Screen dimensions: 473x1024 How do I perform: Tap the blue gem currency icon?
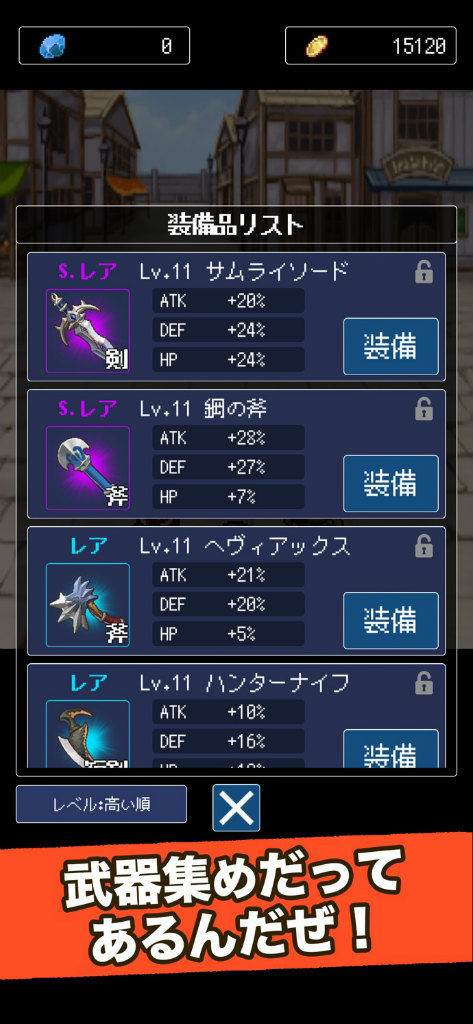tap(52, 46)
